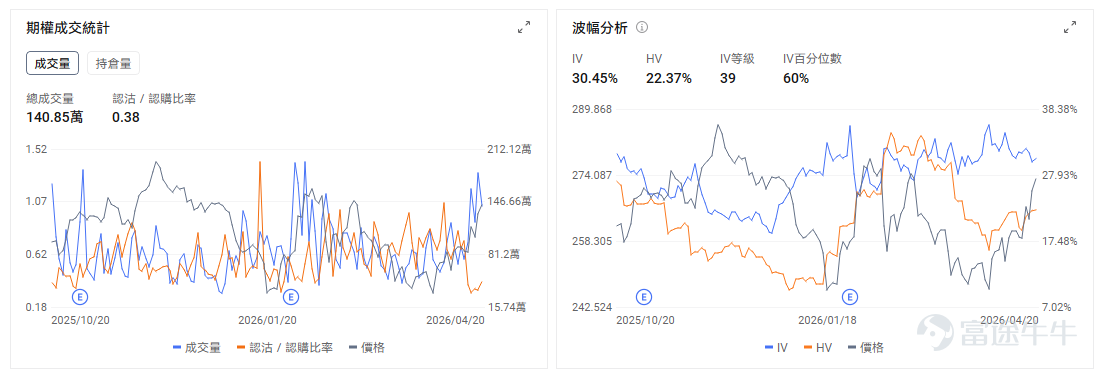1097x369 pixels.
Task: Click the 1.07 left axis label
Action: point(36,202)
